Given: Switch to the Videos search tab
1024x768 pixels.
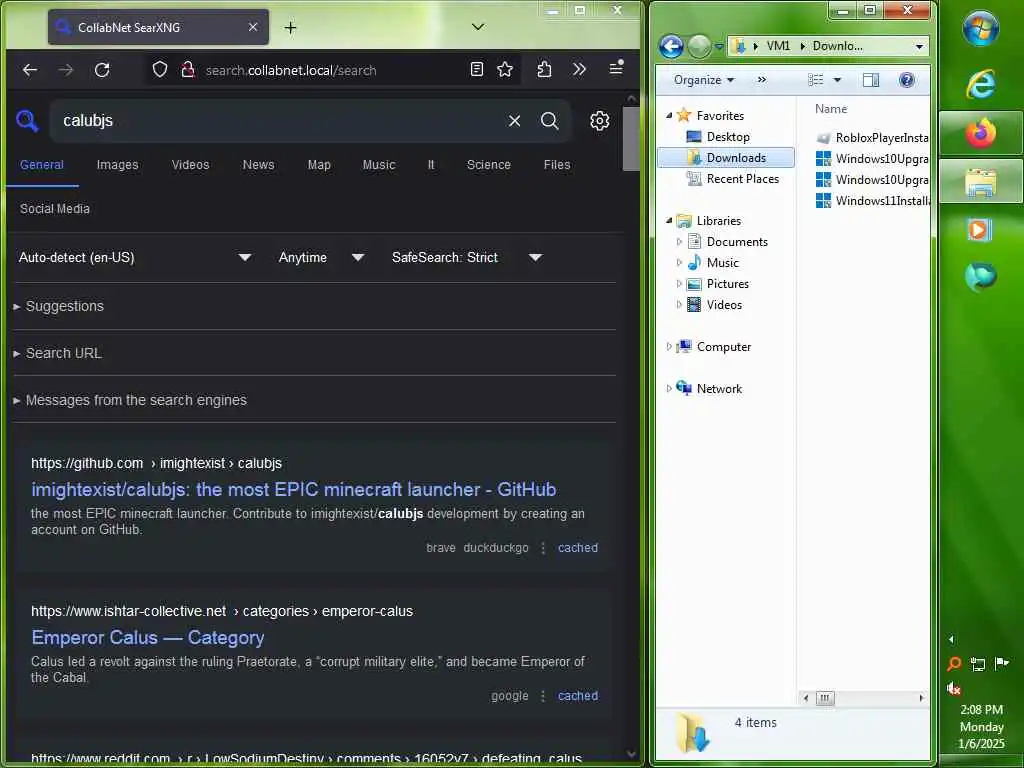Looking at the screenshot, I should (x=191, y=165).
